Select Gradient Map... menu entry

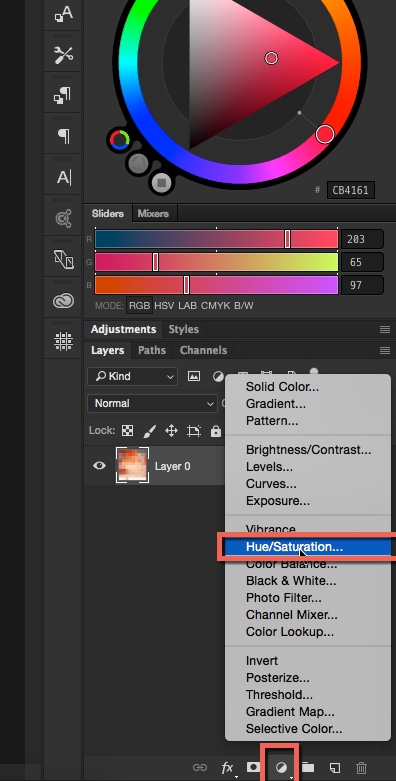click(x=290, y=712)
